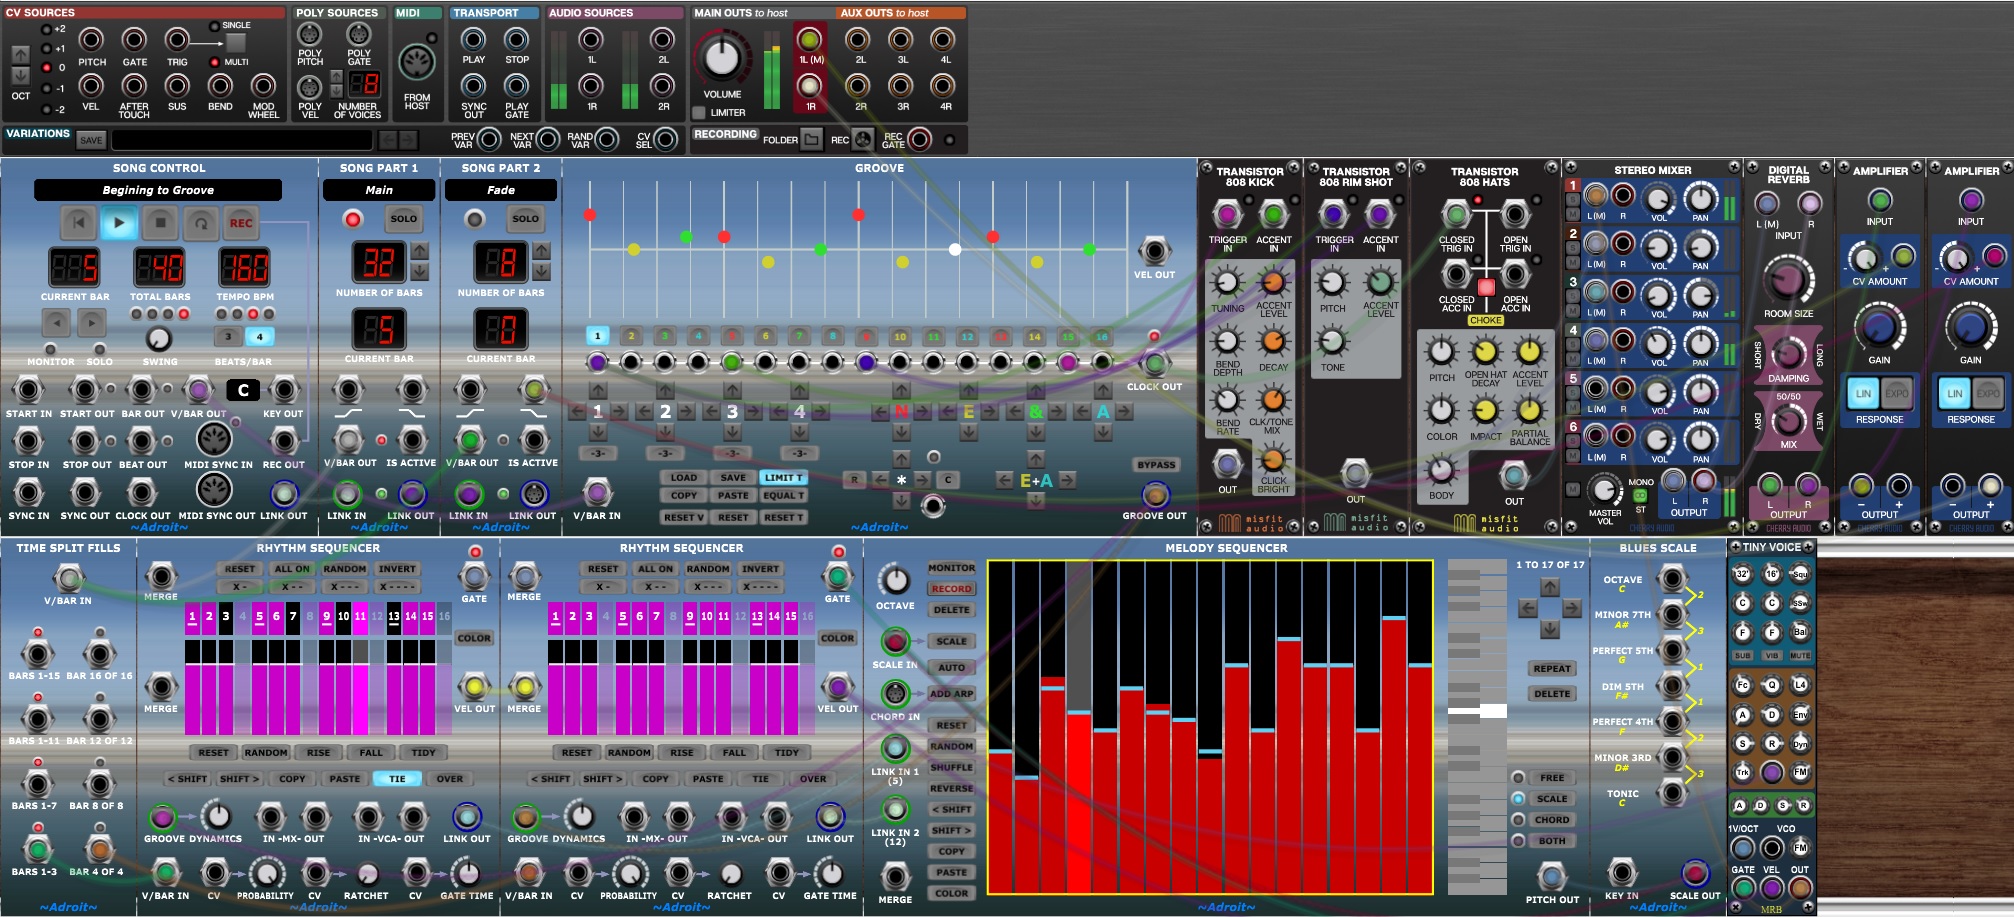The height and width of the screenshot is (917, 2014).
Task: Click the Transport STOP jack
Action: (517, 39)
